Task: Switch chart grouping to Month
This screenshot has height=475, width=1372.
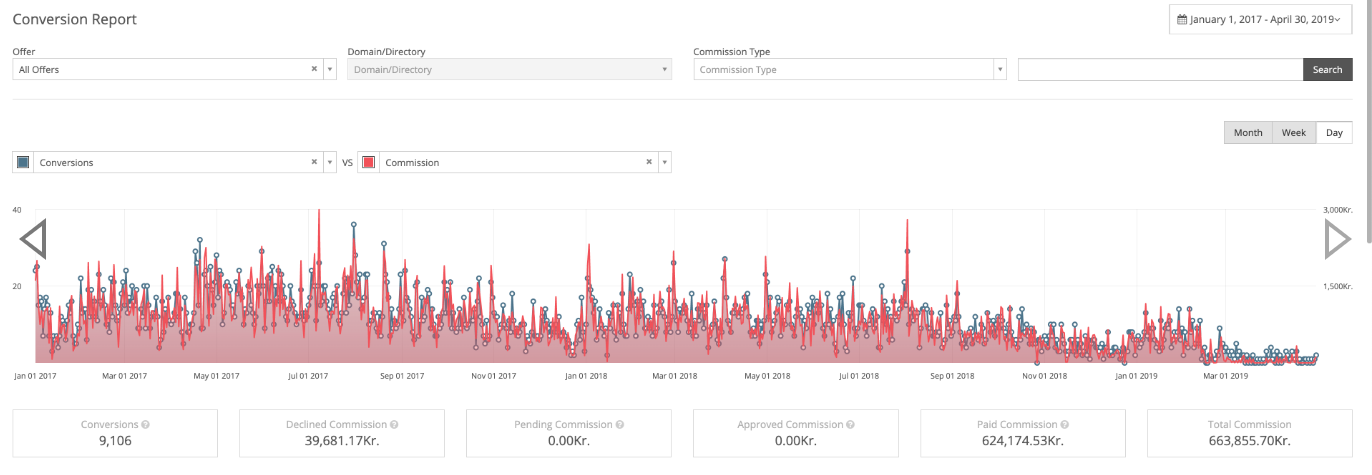Action: pyautogui.click(x=1248, y=133)
